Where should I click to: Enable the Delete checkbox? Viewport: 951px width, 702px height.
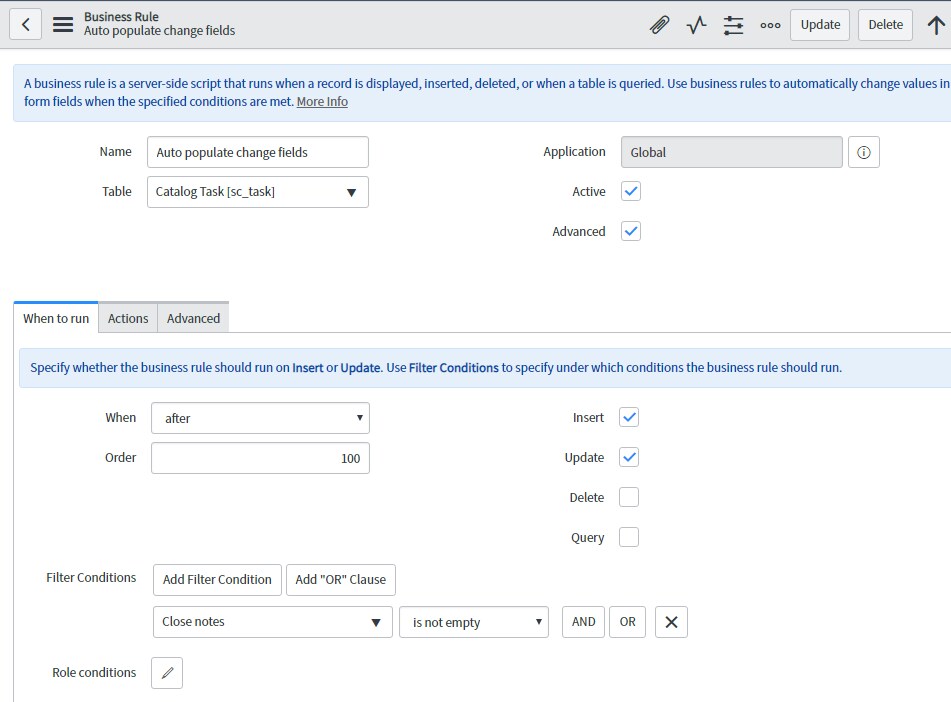click(629, 497)
